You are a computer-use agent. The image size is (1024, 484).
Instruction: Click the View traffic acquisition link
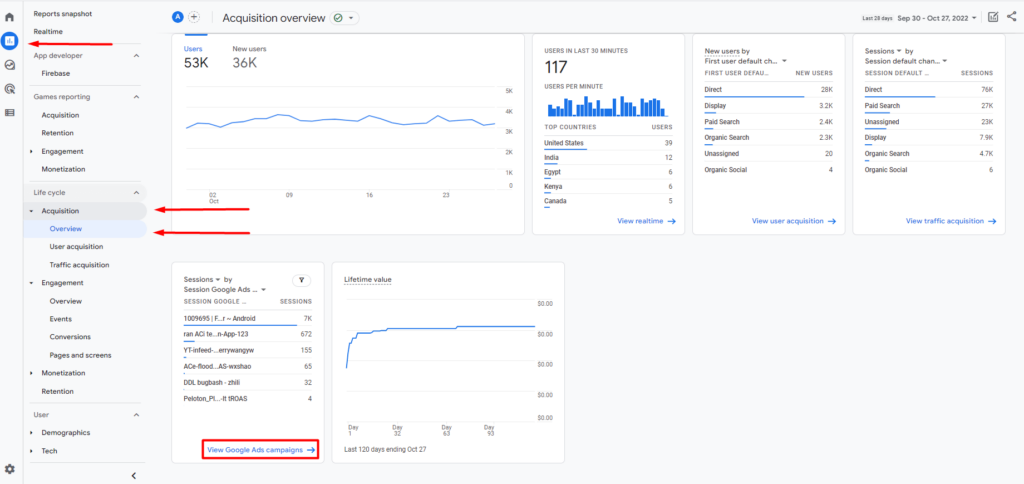(x=952, y=221)
